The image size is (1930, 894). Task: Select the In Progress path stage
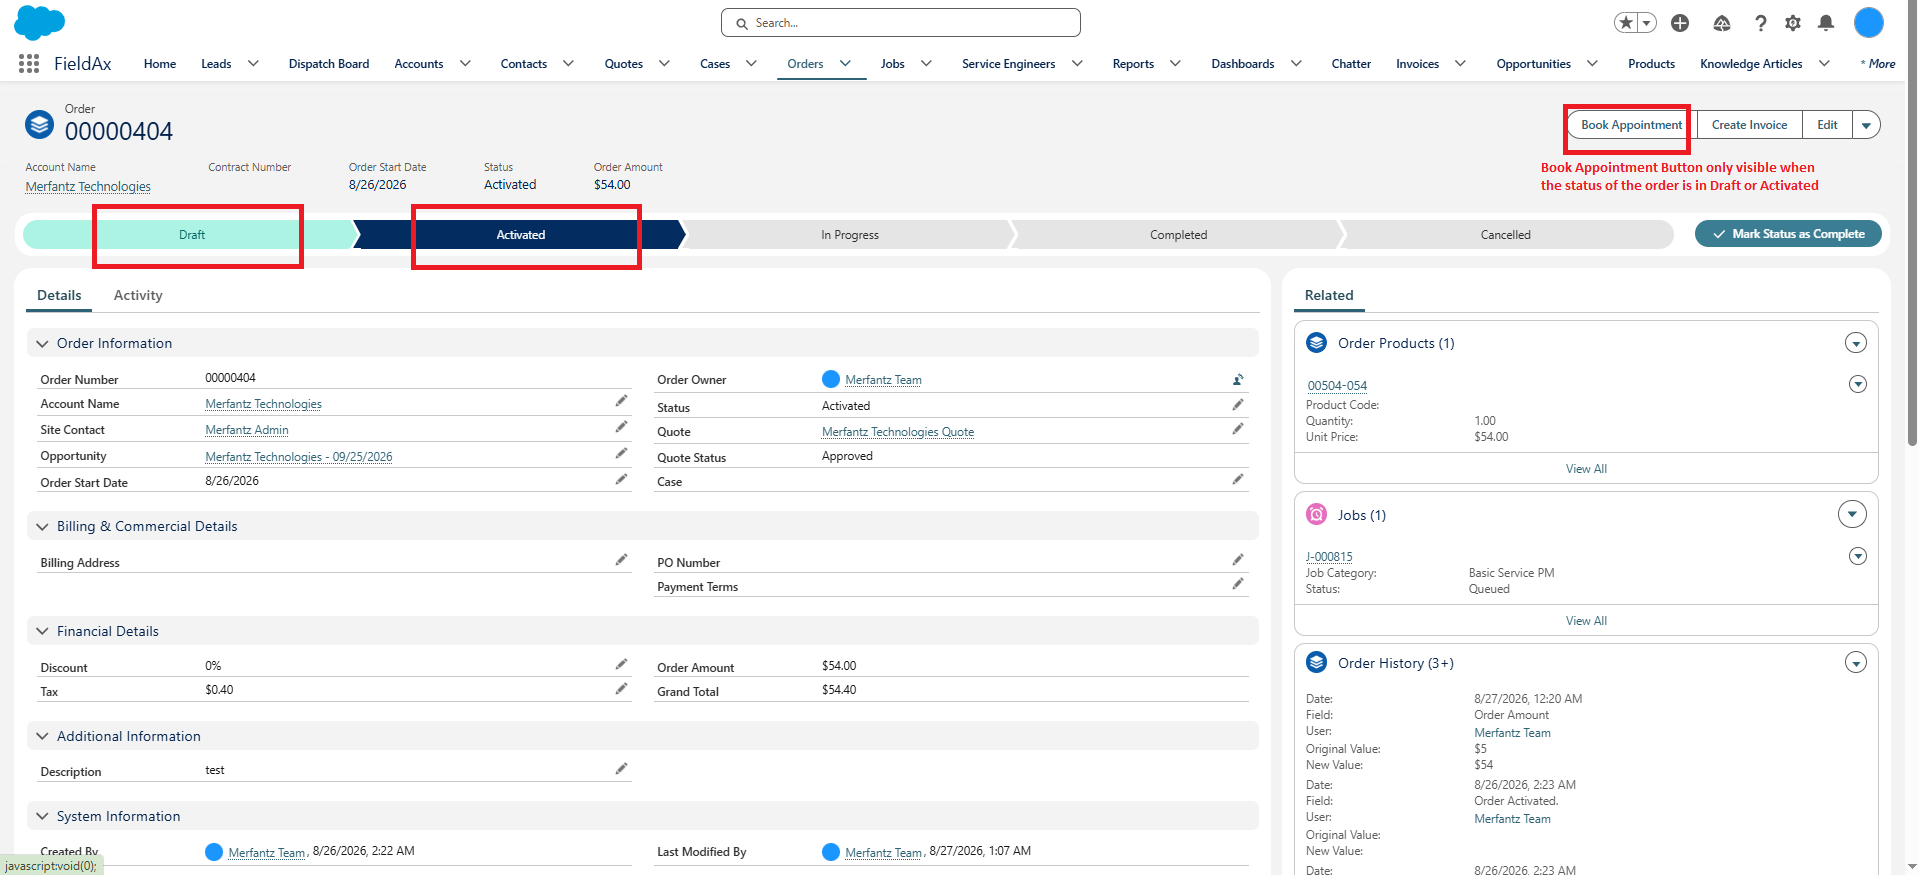pos(850,236)
